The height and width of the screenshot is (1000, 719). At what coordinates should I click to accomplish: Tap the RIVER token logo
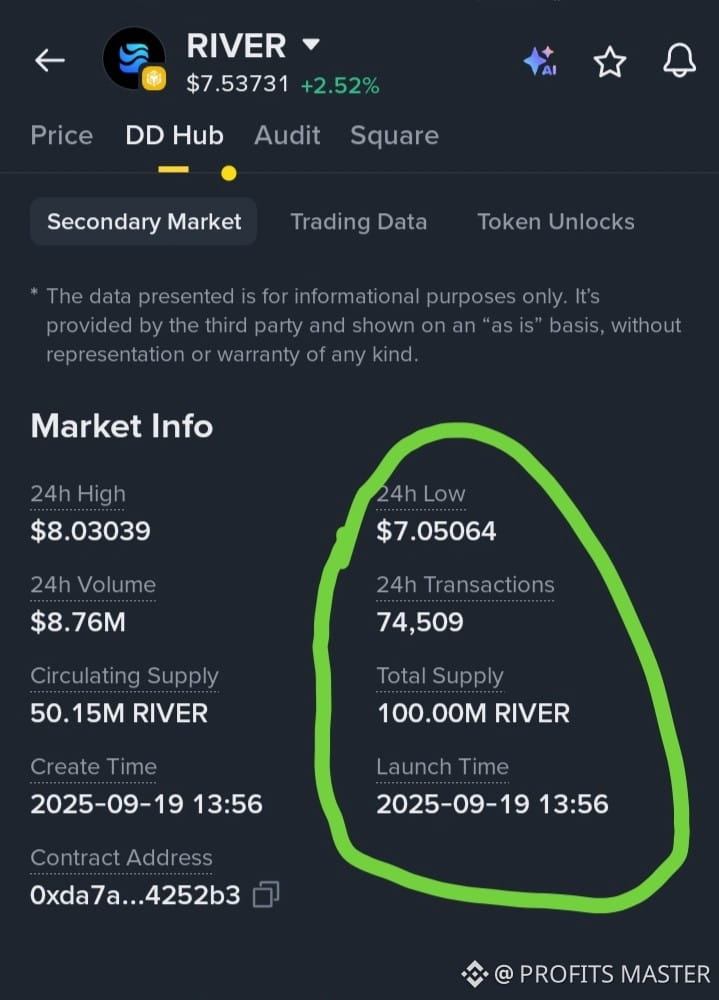click(x=134, y=59)
